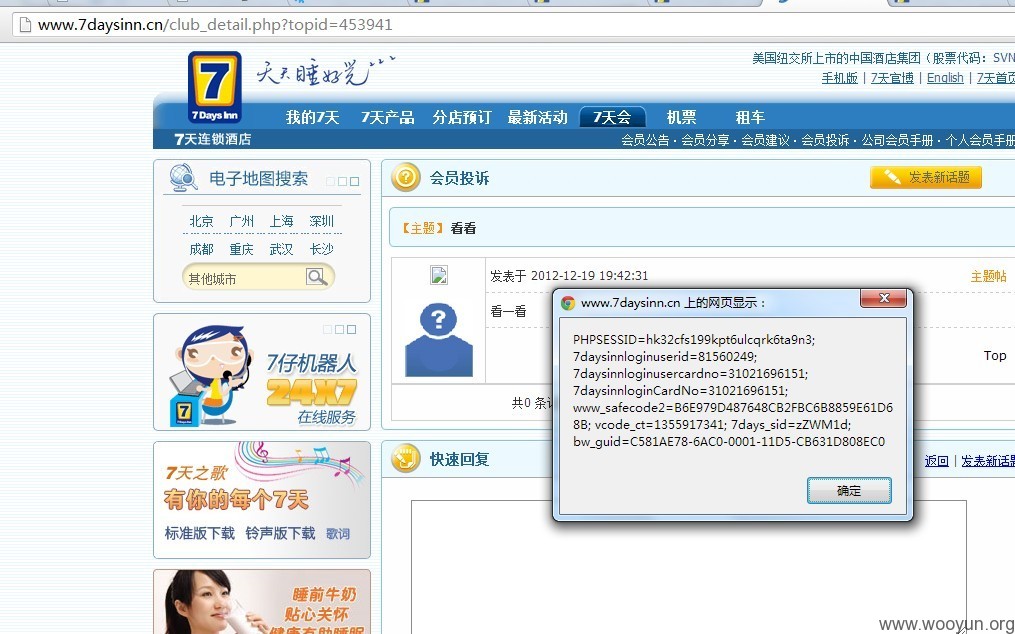Select city 长沙

322,249
